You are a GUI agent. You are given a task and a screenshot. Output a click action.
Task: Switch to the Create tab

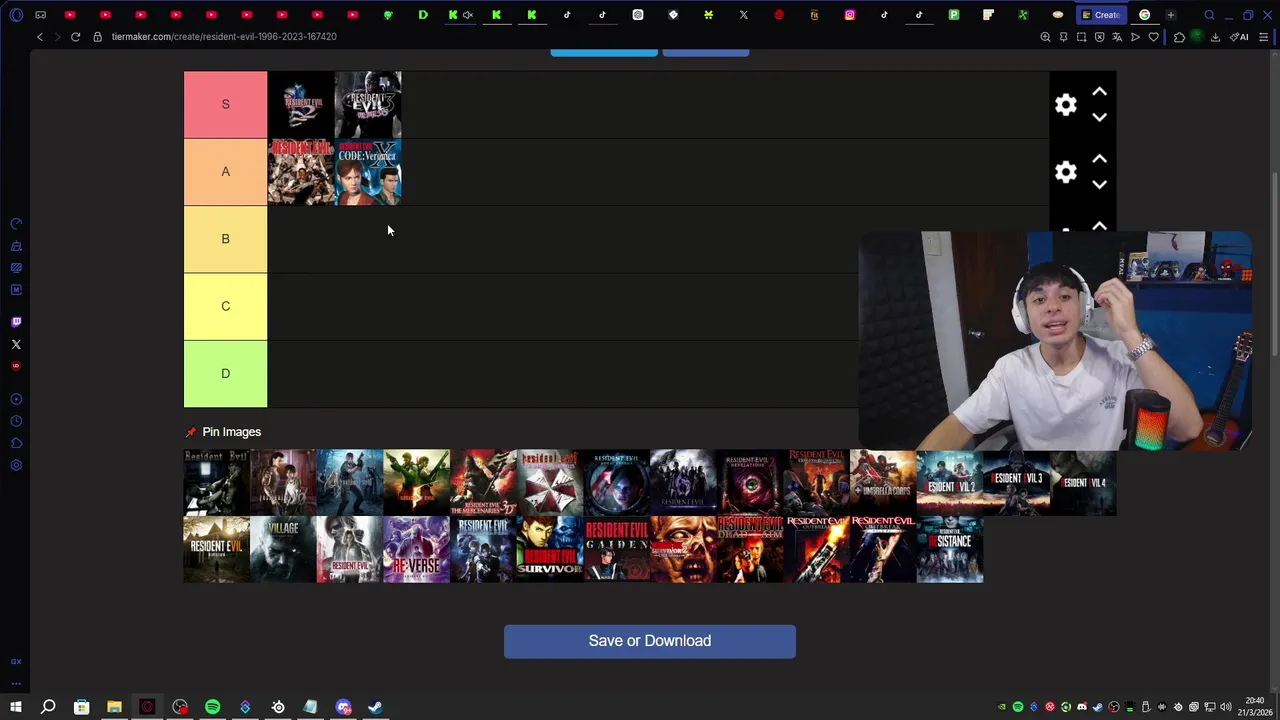[1100, 15]
